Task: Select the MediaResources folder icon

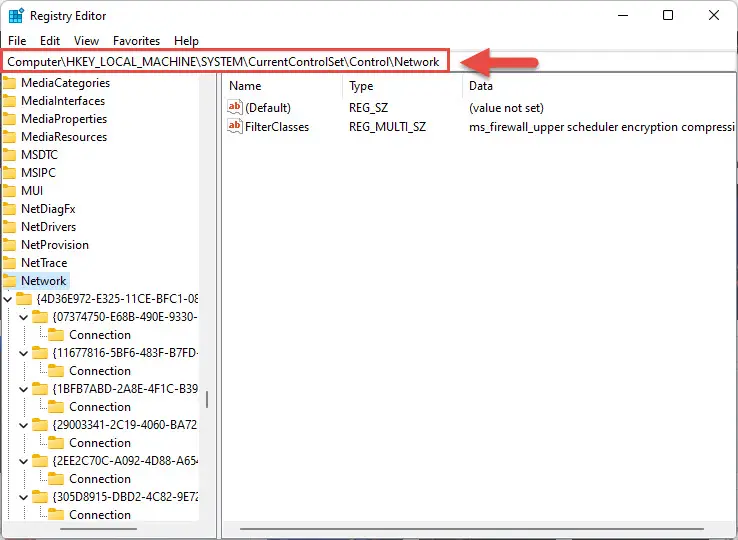Action: [9, 137]
